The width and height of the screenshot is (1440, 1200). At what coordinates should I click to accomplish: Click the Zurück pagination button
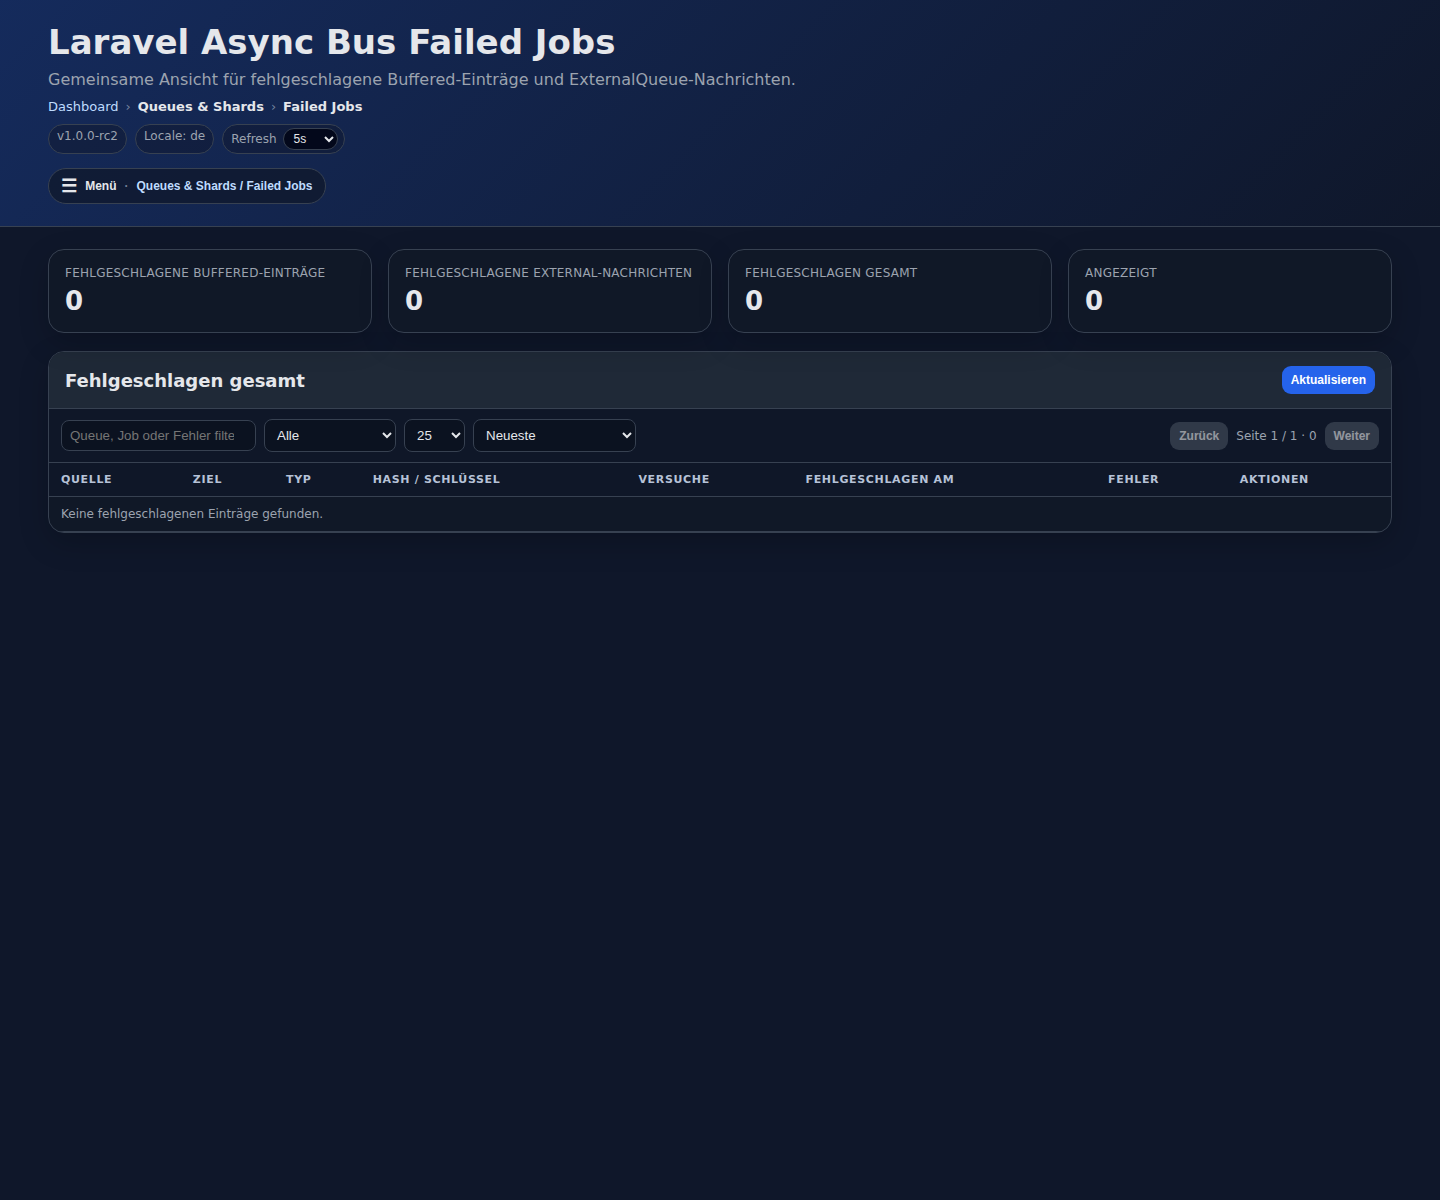click(x=1199, y=436)
